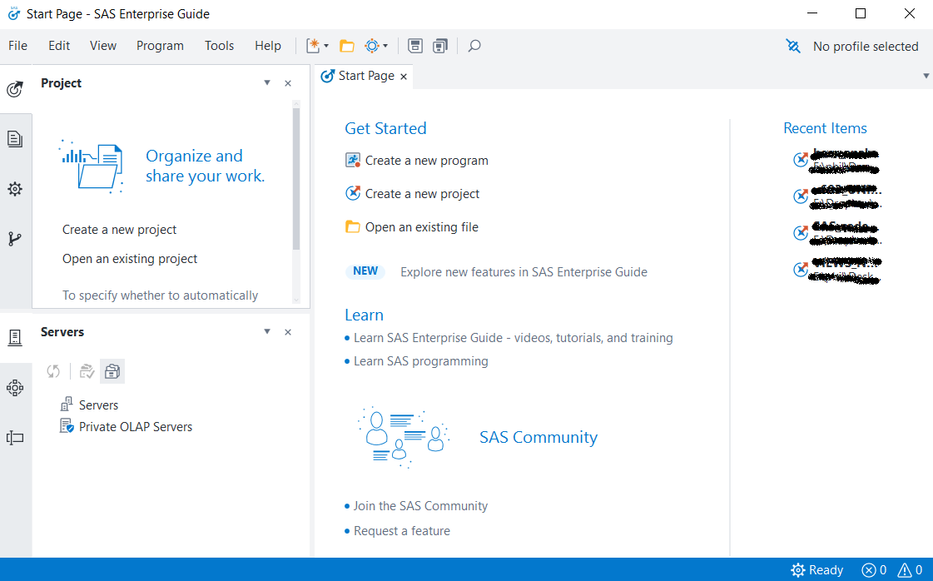The height and width of the screenshot is (581, 933).
Task: Click the Project pane vertical scrollbar
Action: coord(296,180)
